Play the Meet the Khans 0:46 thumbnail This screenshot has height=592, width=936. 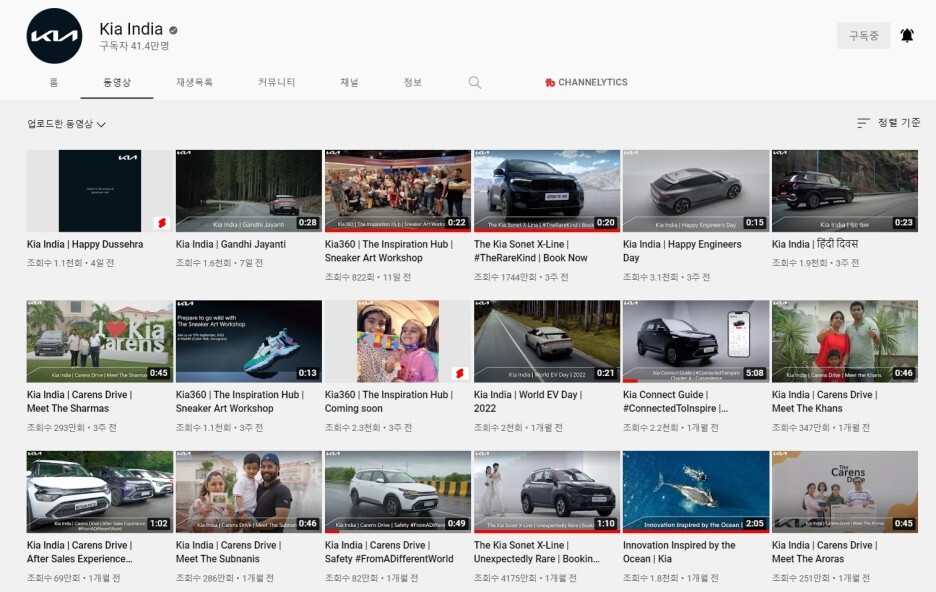tap(845, 341)
